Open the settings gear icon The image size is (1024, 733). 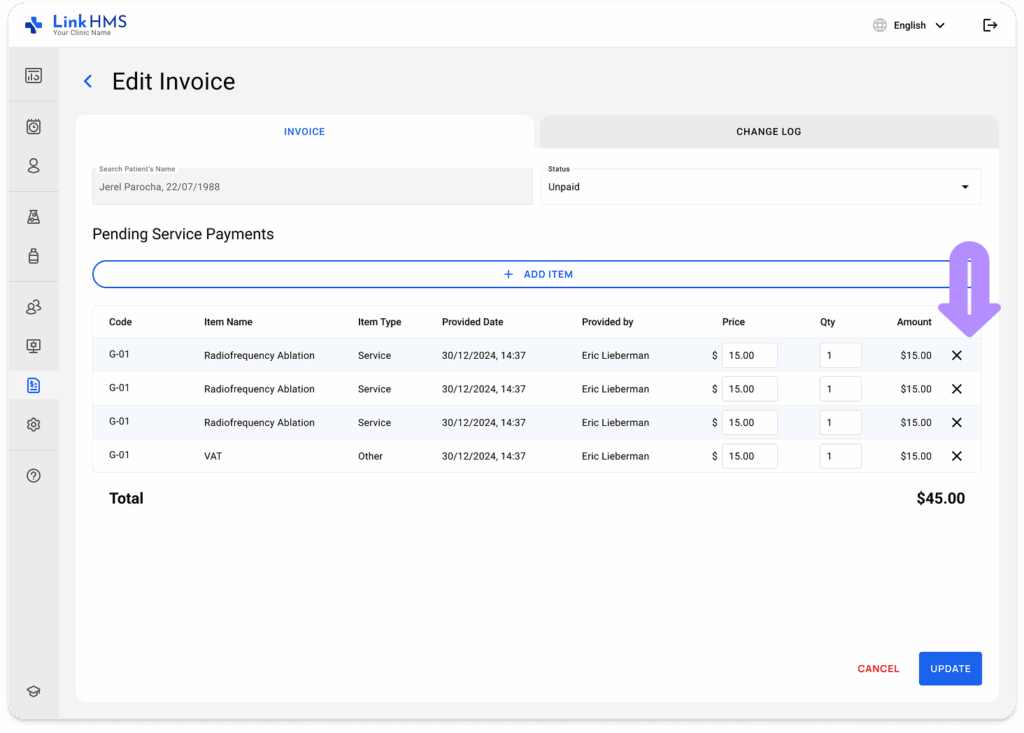point(33,425)
